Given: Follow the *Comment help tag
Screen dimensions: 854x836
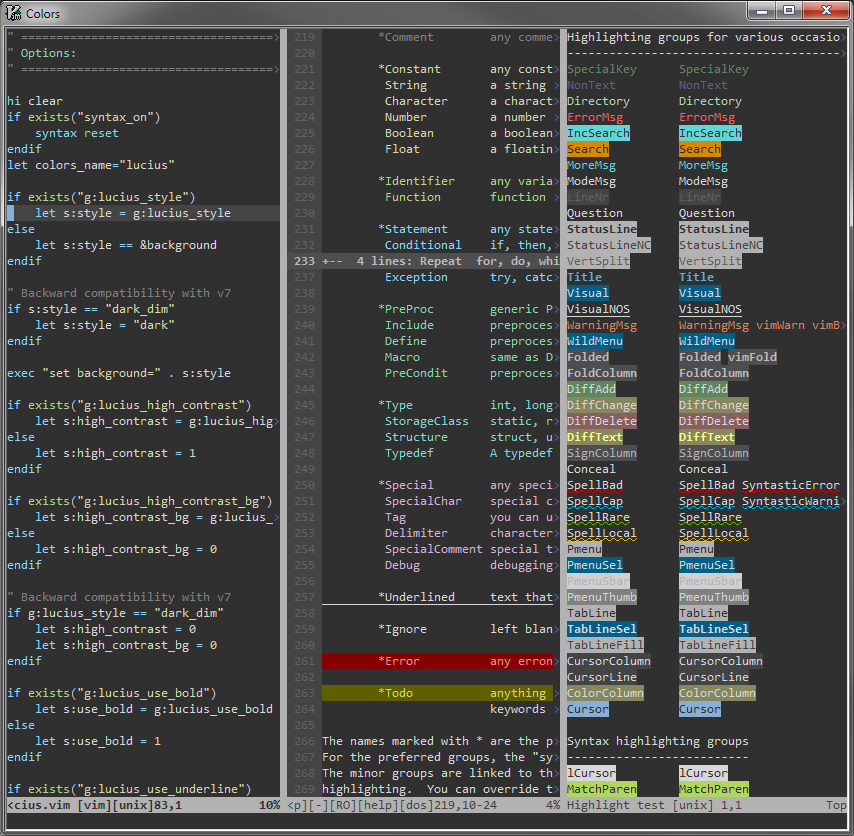Looking at the screenshot, I should pyautogui.click(x=405, y=37).
